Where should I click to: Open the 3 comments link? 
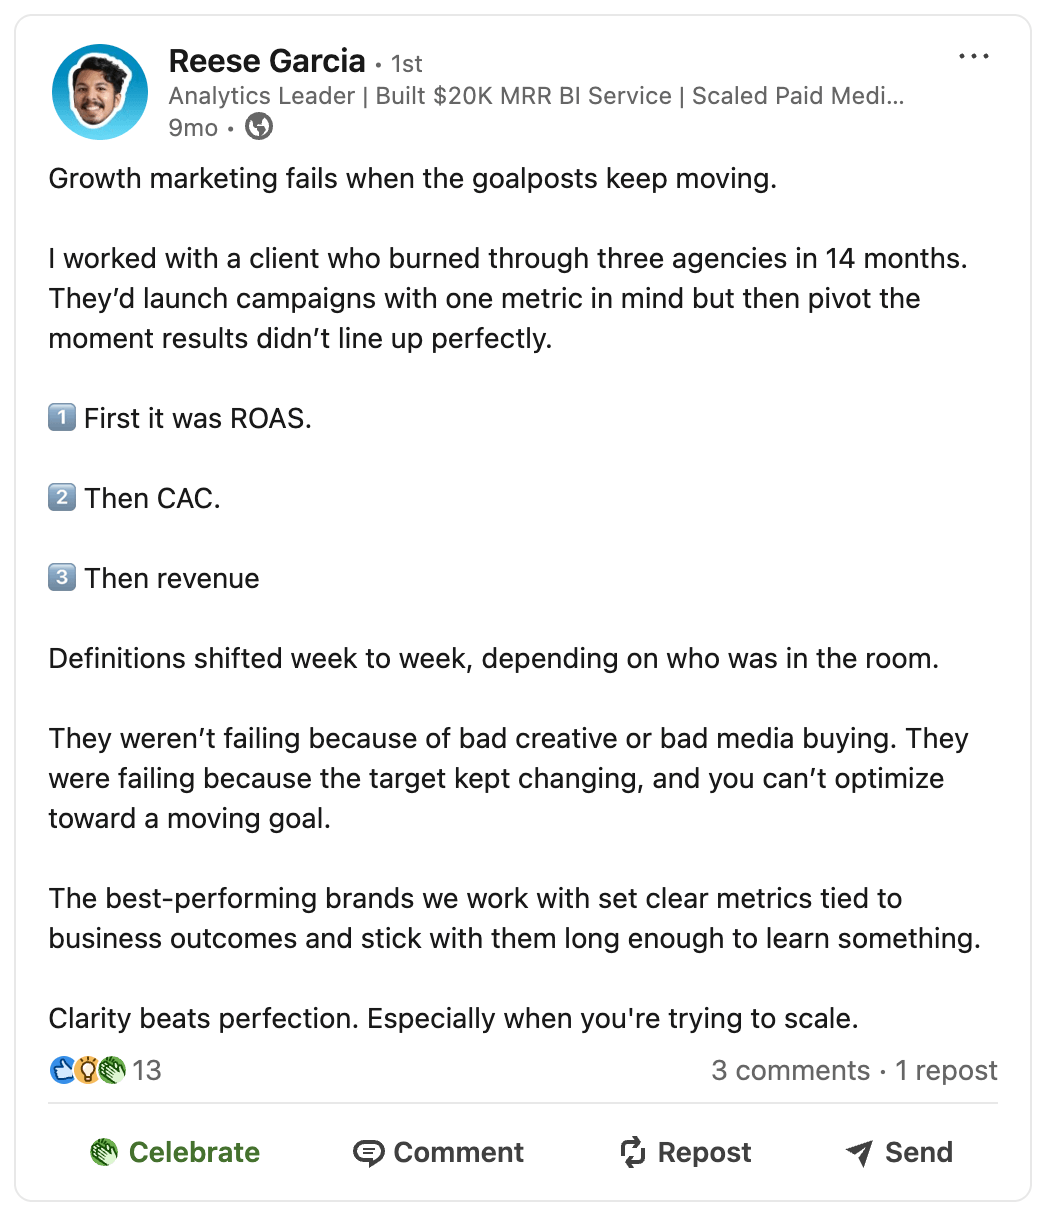click(x=790, y=1071)
